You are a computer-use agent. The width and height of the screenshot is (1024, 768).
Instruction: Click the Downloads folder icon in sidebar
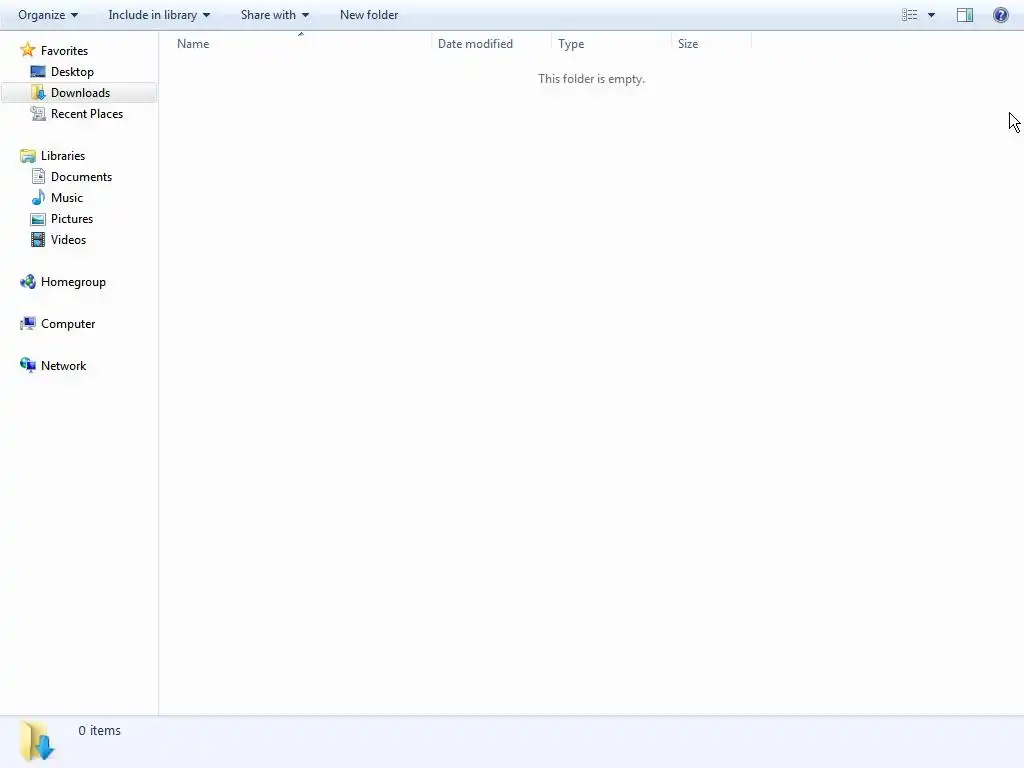(x=38, y=92)
